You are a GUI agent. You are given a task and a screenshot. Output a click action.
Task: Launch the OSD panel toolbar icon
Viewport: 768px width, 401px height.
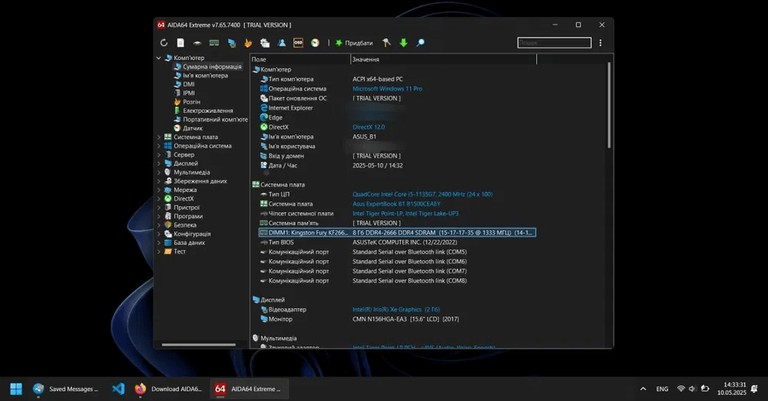pos(298,43)
